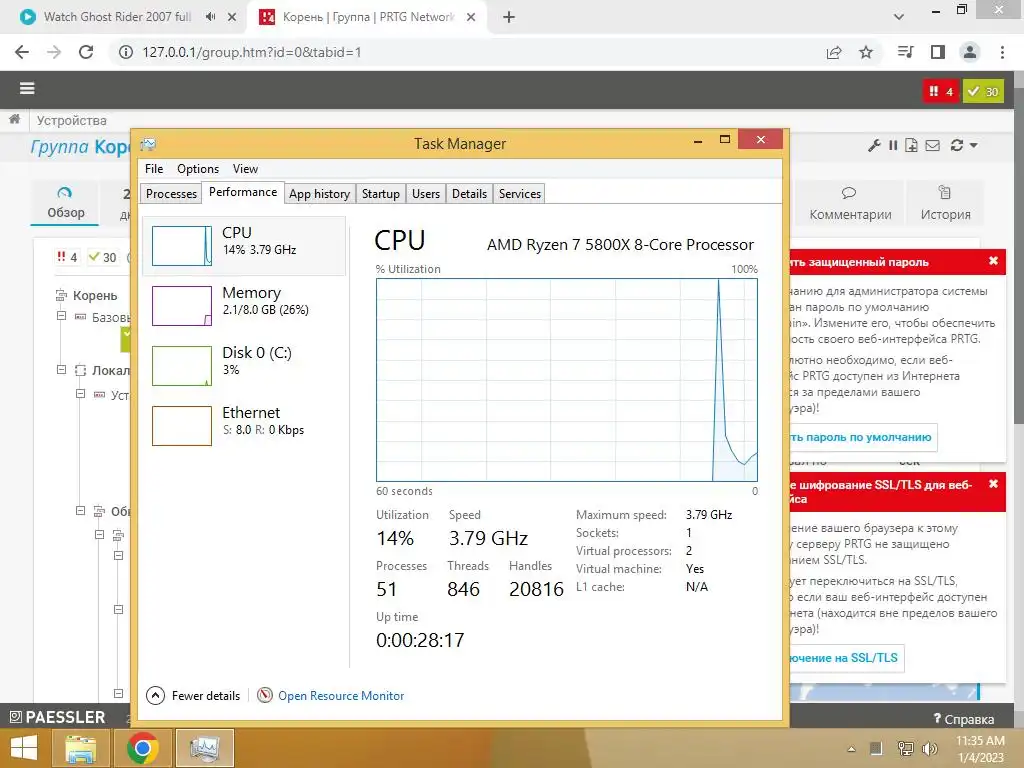The height and width of the screenshot is (768, 1024).
Task: Go to PRTG home via house breadcrumb icon
Action: pos(14,119)
